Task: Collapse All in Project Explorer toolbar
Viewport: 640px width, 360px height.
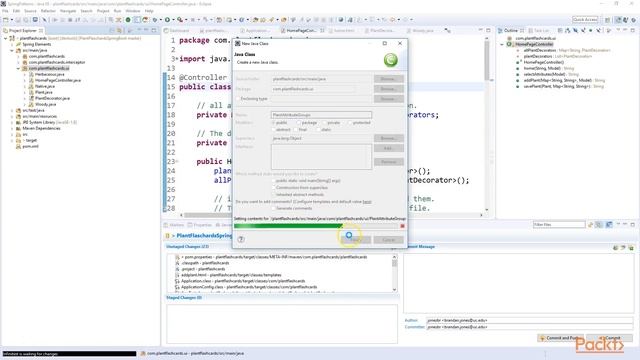Action: [112, 31]
